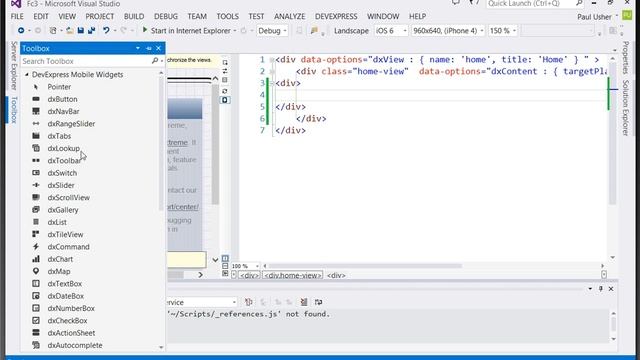Screen dimensions: 640x360
Task: Select the dxTabs widget icon
Action: [36, 136]
